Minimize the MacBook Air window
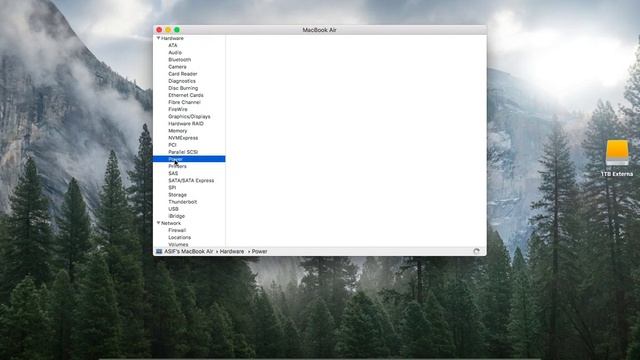 pyautogui.click(x=168, y=30)
